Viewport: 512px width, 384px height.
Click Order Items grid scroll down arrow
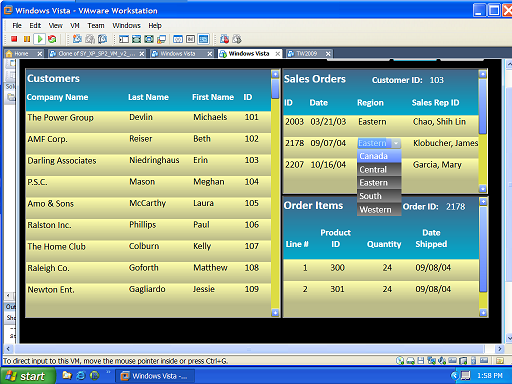(x=483, y=313)
